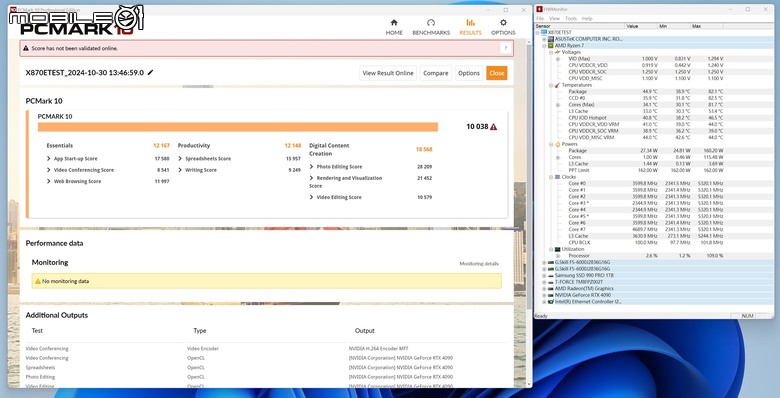
Task: Click the Utilization monitor icon in HWMonitor
Action: (558, 249)
